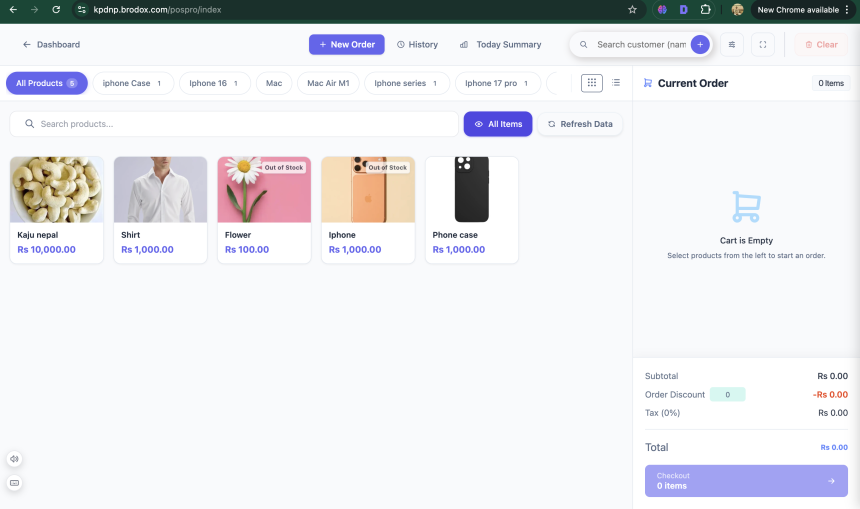Image resolution: width=860 pixels, height=509 pixels.
Task: Open the browser extensions puzzle icon
Action: coord(705,9)
